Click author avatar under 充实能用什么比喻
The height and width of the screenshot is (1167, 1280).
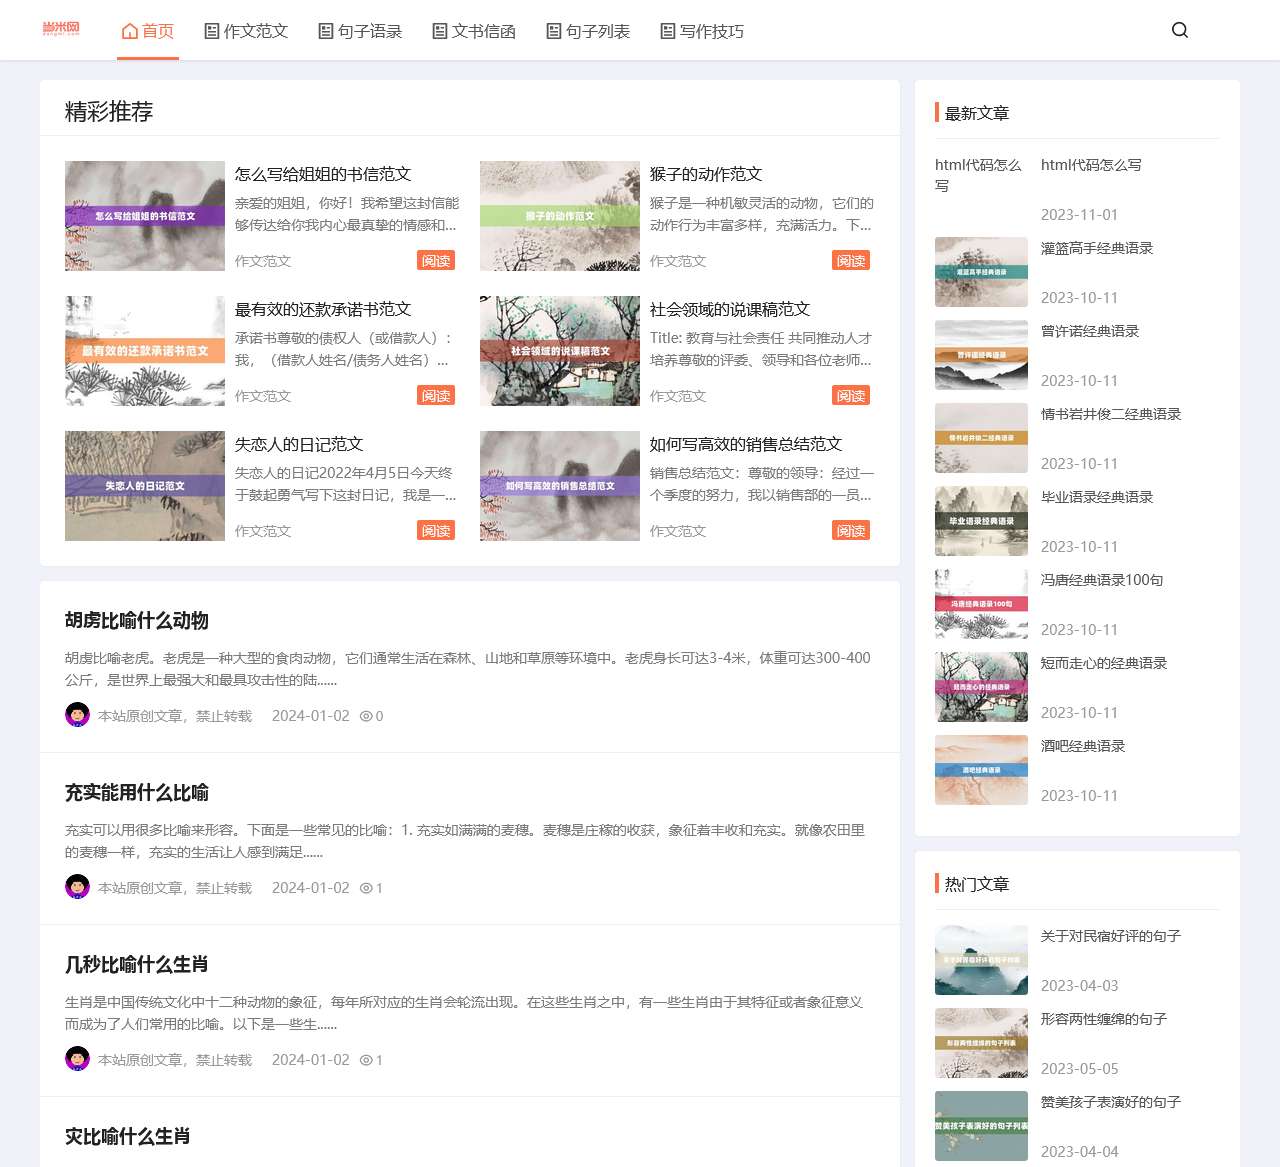(77, 887)
